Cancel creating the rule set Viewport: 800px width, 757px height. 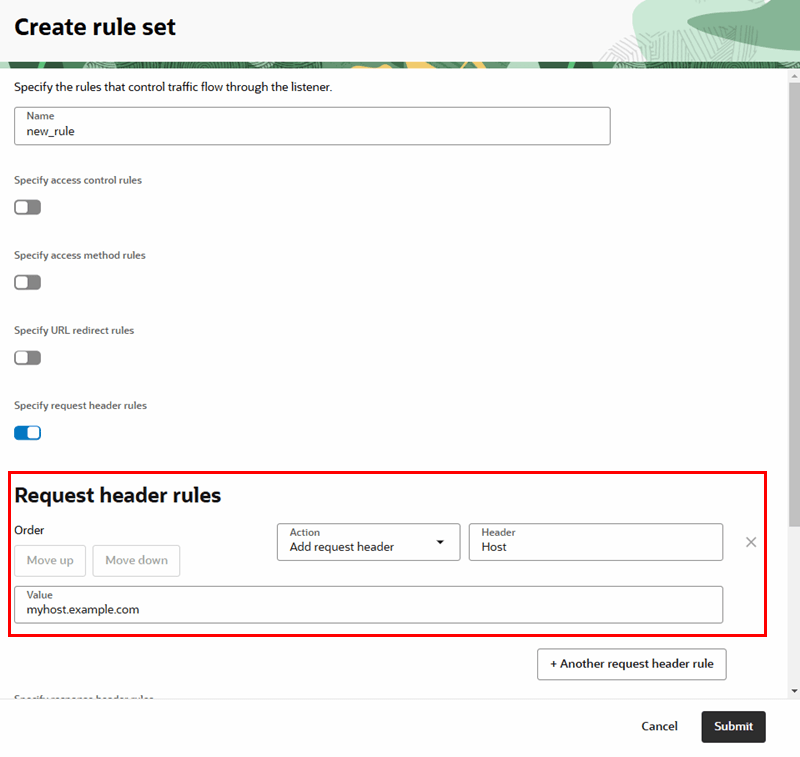659,726
